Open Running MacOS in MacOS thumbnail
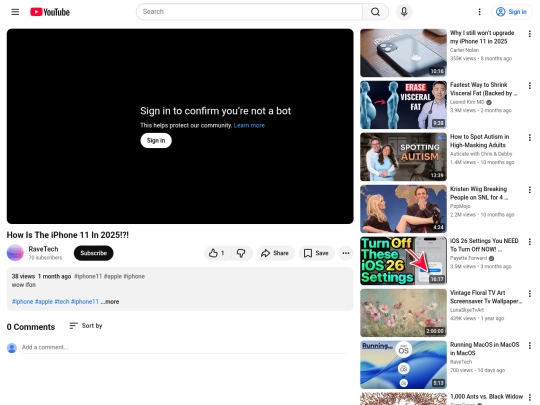Screen dimensions: 540x405 tap(403, 365)
